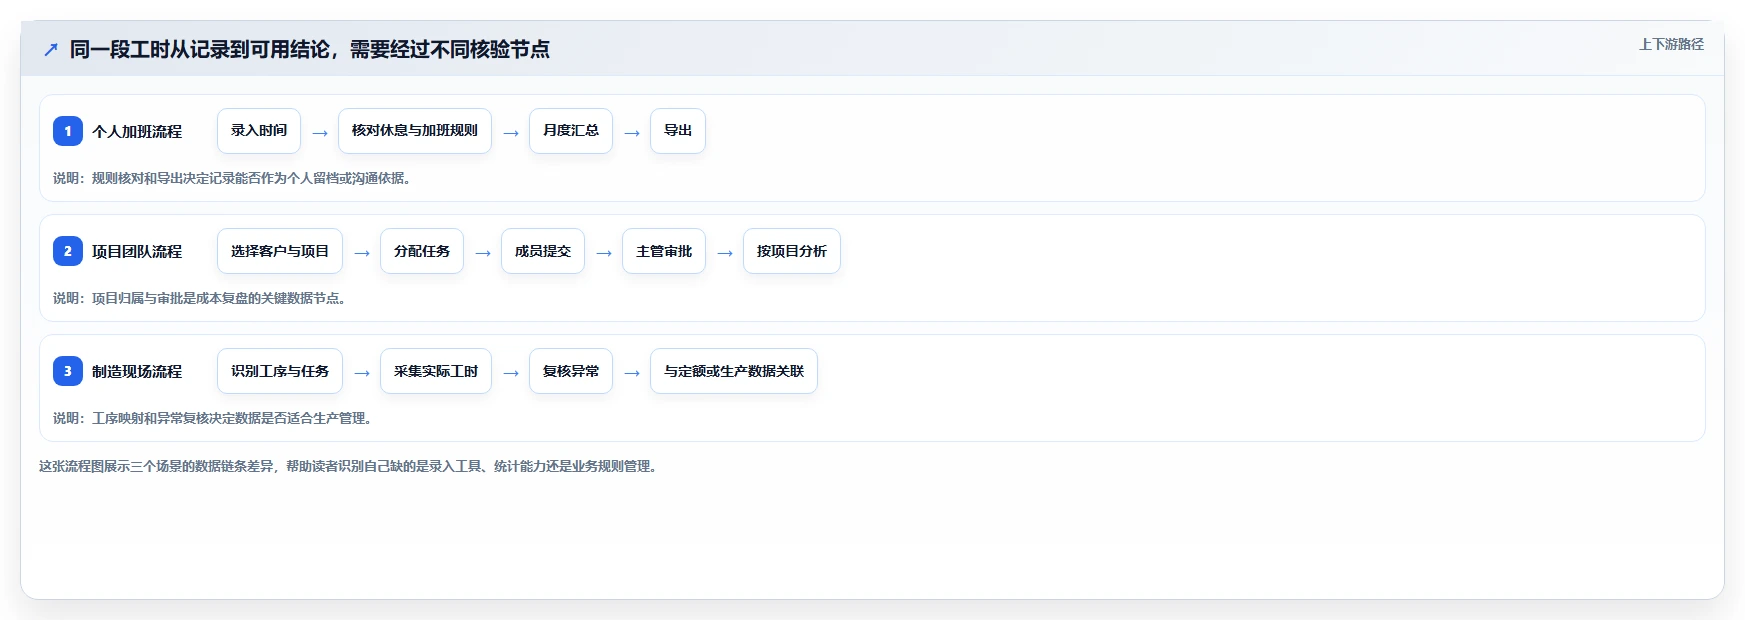Select the 按项目分析 step box

point(792,251)
